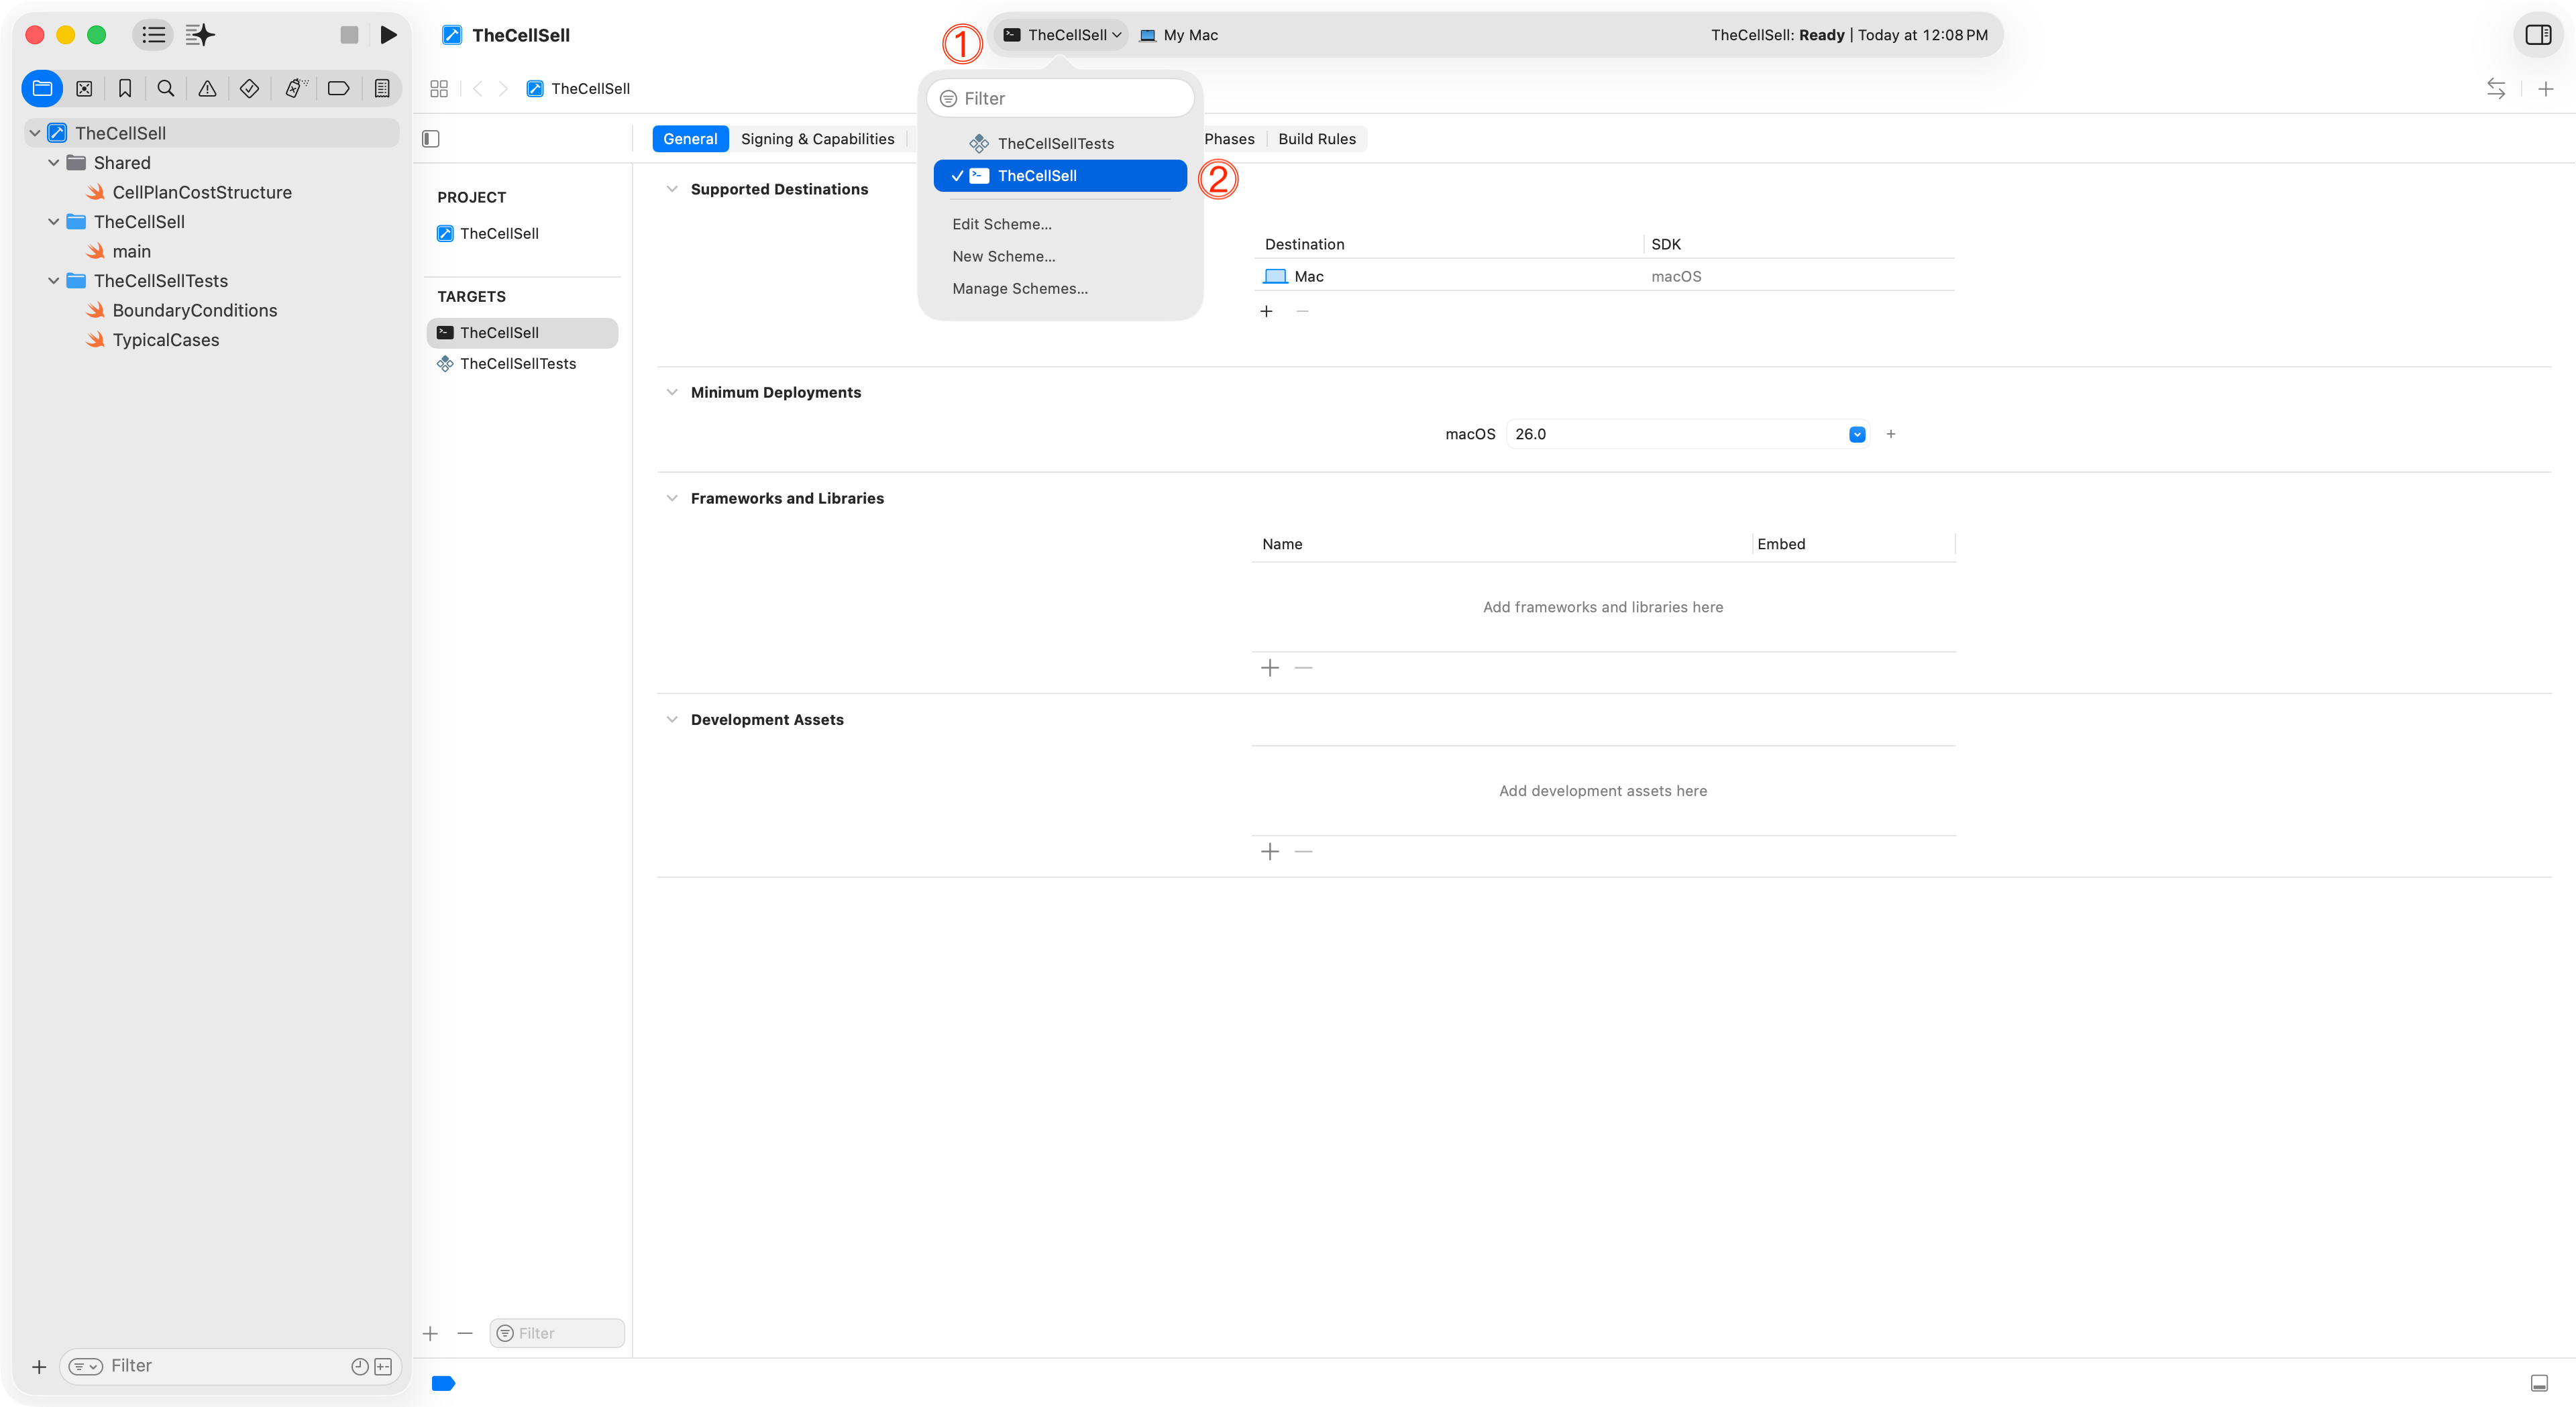This screenshot has width=2576, height=1407.
Task: Open the Breakpoint navigator icon
Action: click(338, 89)
